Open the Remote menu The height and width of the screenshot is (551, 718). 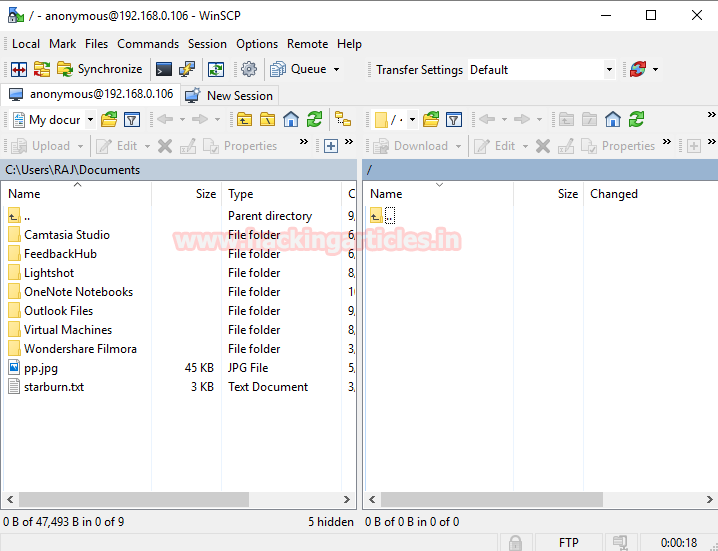click(307, 44)
